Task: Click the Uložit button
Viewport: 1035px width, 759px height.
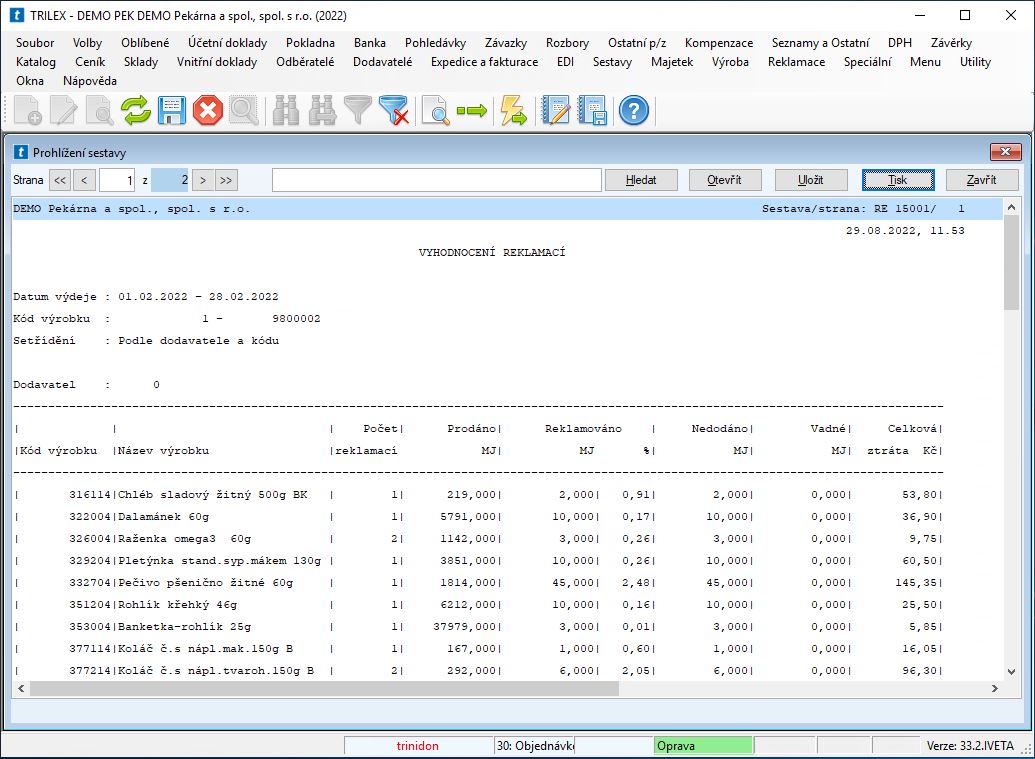Action: pyautogui.click(x=811, y=180)
